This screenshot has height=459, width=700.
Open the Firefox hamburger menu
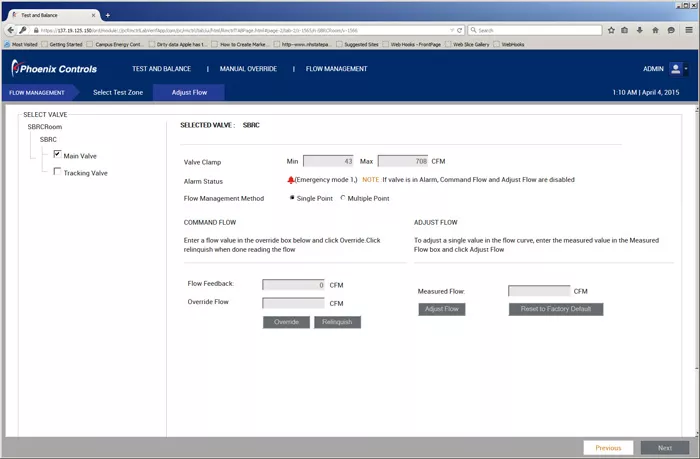pos(689,31)
